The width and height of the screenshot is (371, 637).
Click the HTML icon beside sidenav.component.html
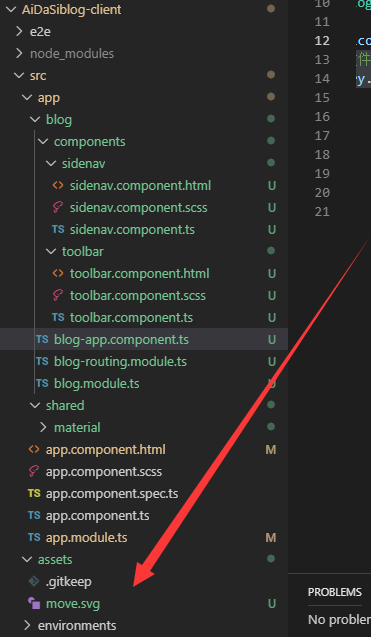pos(58,186)
